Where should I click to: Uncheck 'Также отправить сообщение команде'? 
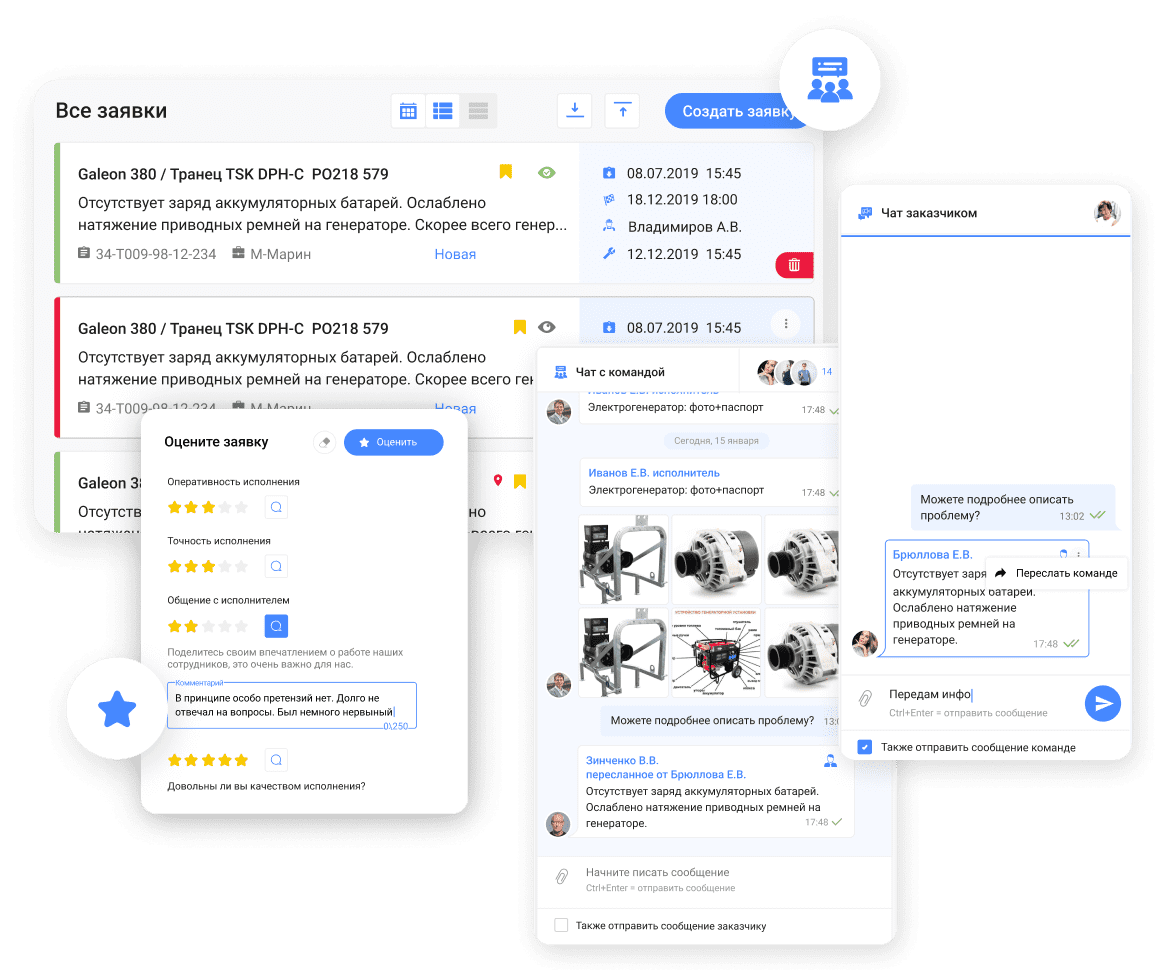pyautogui.click(x=865, y=747)
